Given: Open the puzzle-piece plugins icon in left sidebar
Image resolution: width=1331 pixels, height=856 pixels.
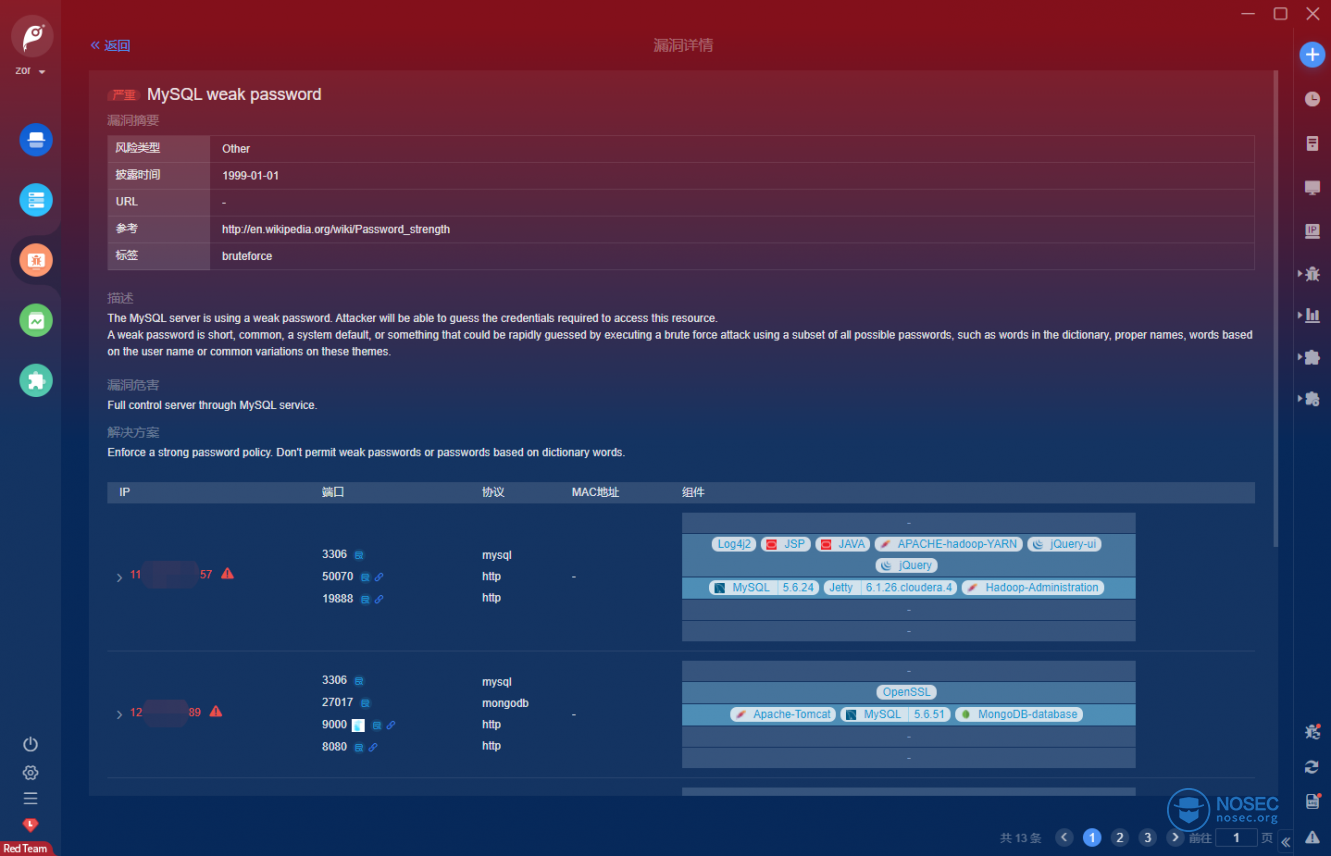Looking at the screenshot, I should pos(36,380).
